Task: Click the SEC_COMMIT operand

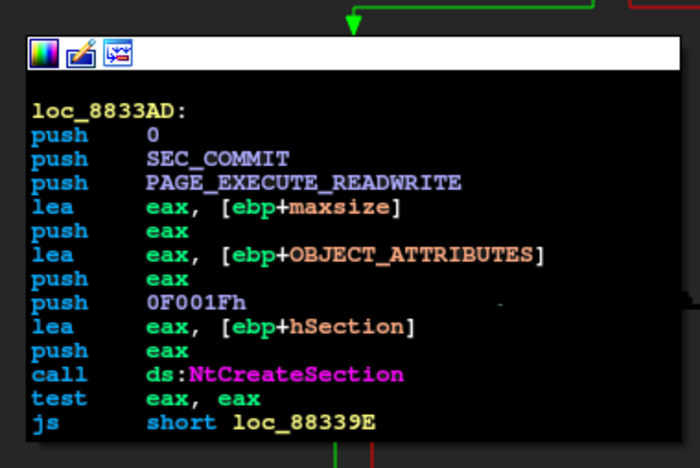Action: click(218, 159)
